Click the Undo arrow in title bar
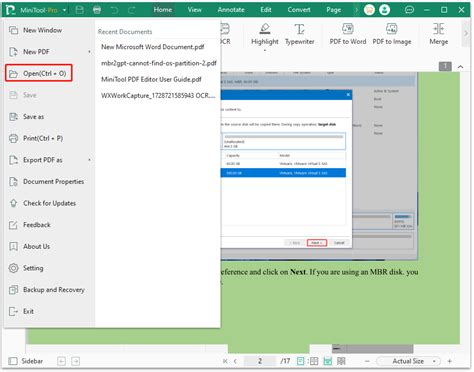 point(115,10)
